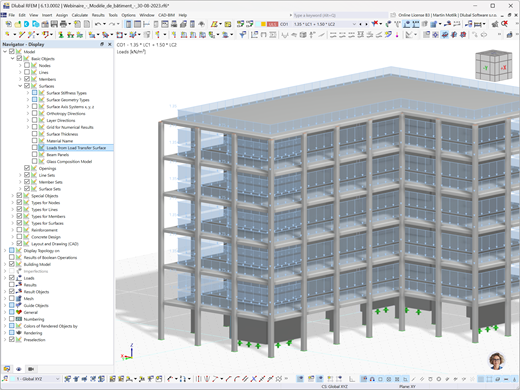Toggle the Openings checkbox

point(27,168)
